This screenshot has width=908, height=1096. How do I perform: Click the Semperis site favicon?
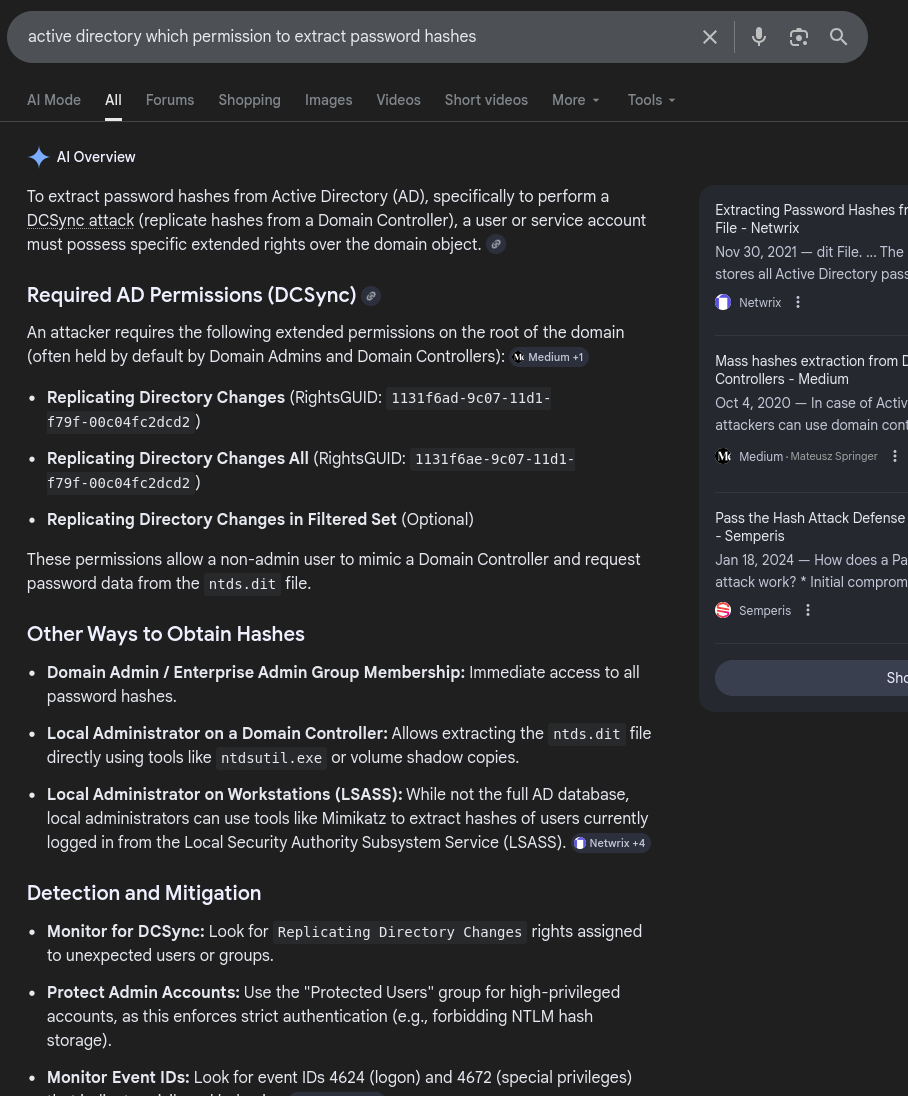point(723,610)
